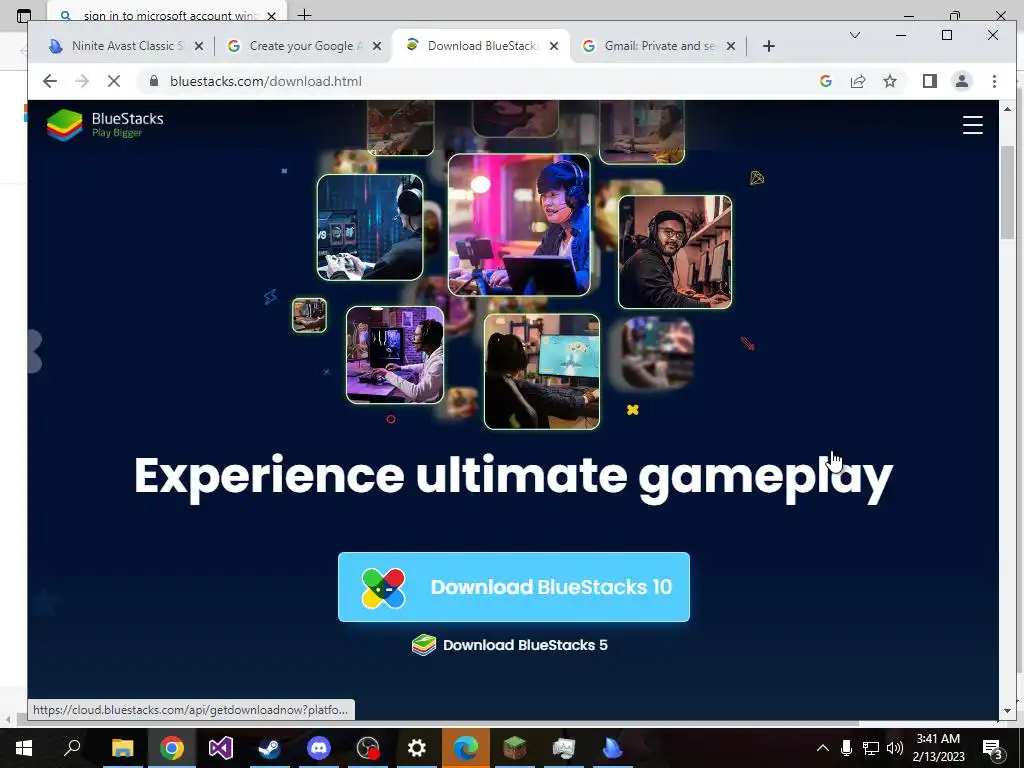Click the page vertical scrollbar thumb
The width and height of the screenshot is (1024, 768).
(1007, 193)
